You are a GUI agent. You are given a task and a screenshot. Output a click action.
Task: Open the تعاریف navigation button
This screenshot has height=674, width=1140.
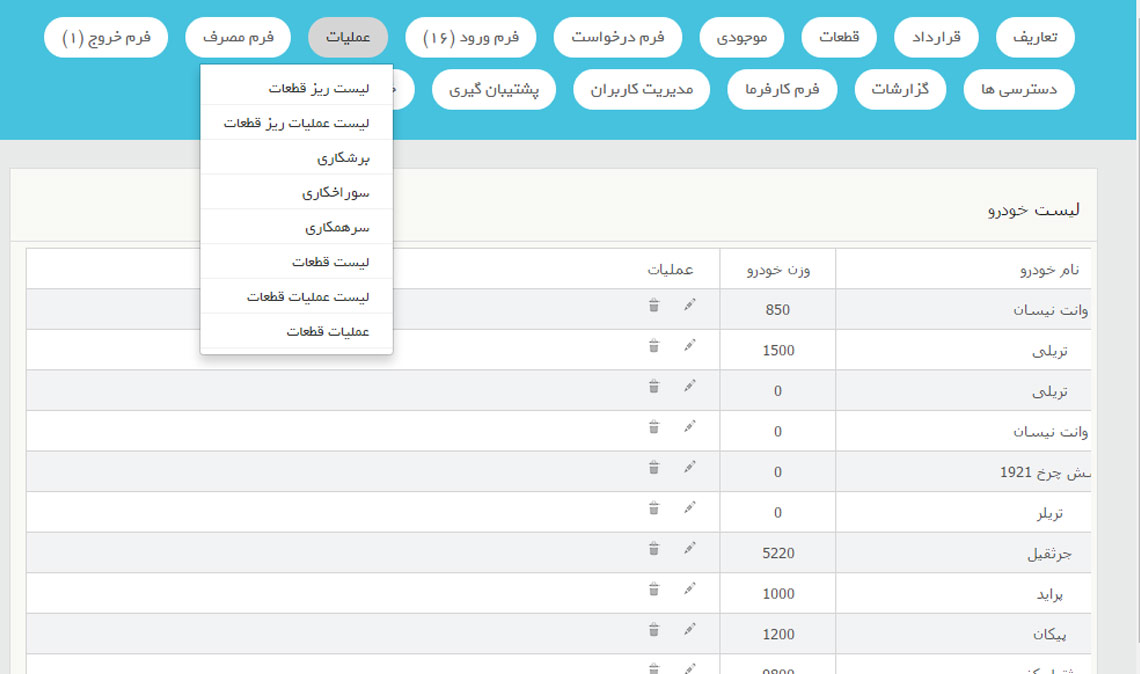(x=1035, y=37)
